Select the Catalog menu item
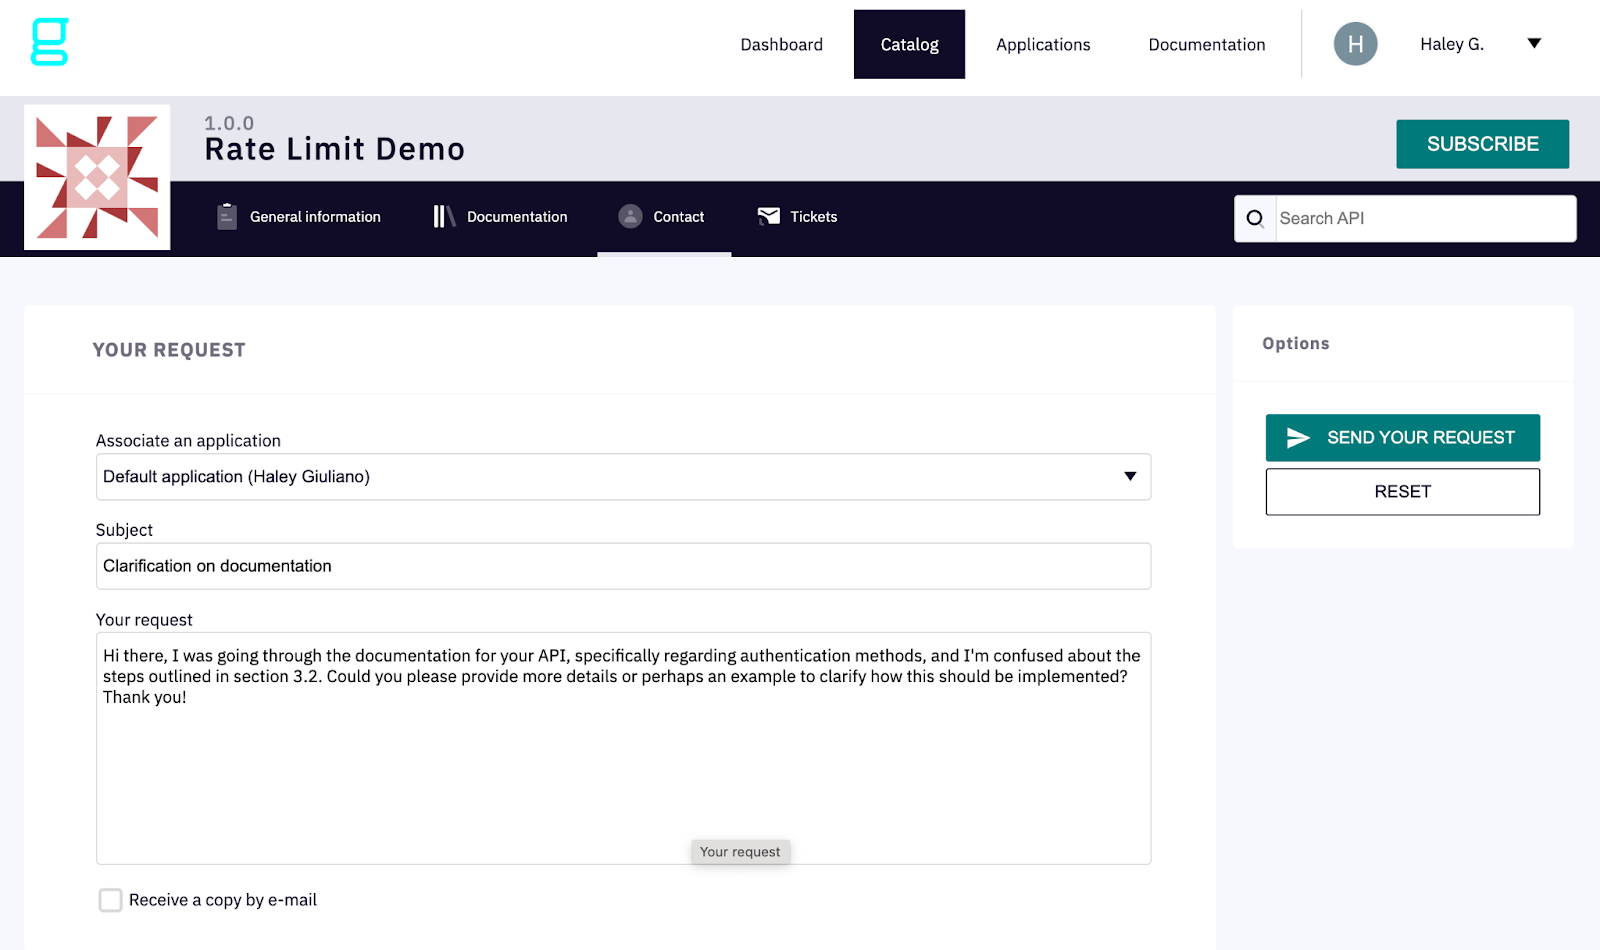The image size is (1600, 950). tap(909, 44)
